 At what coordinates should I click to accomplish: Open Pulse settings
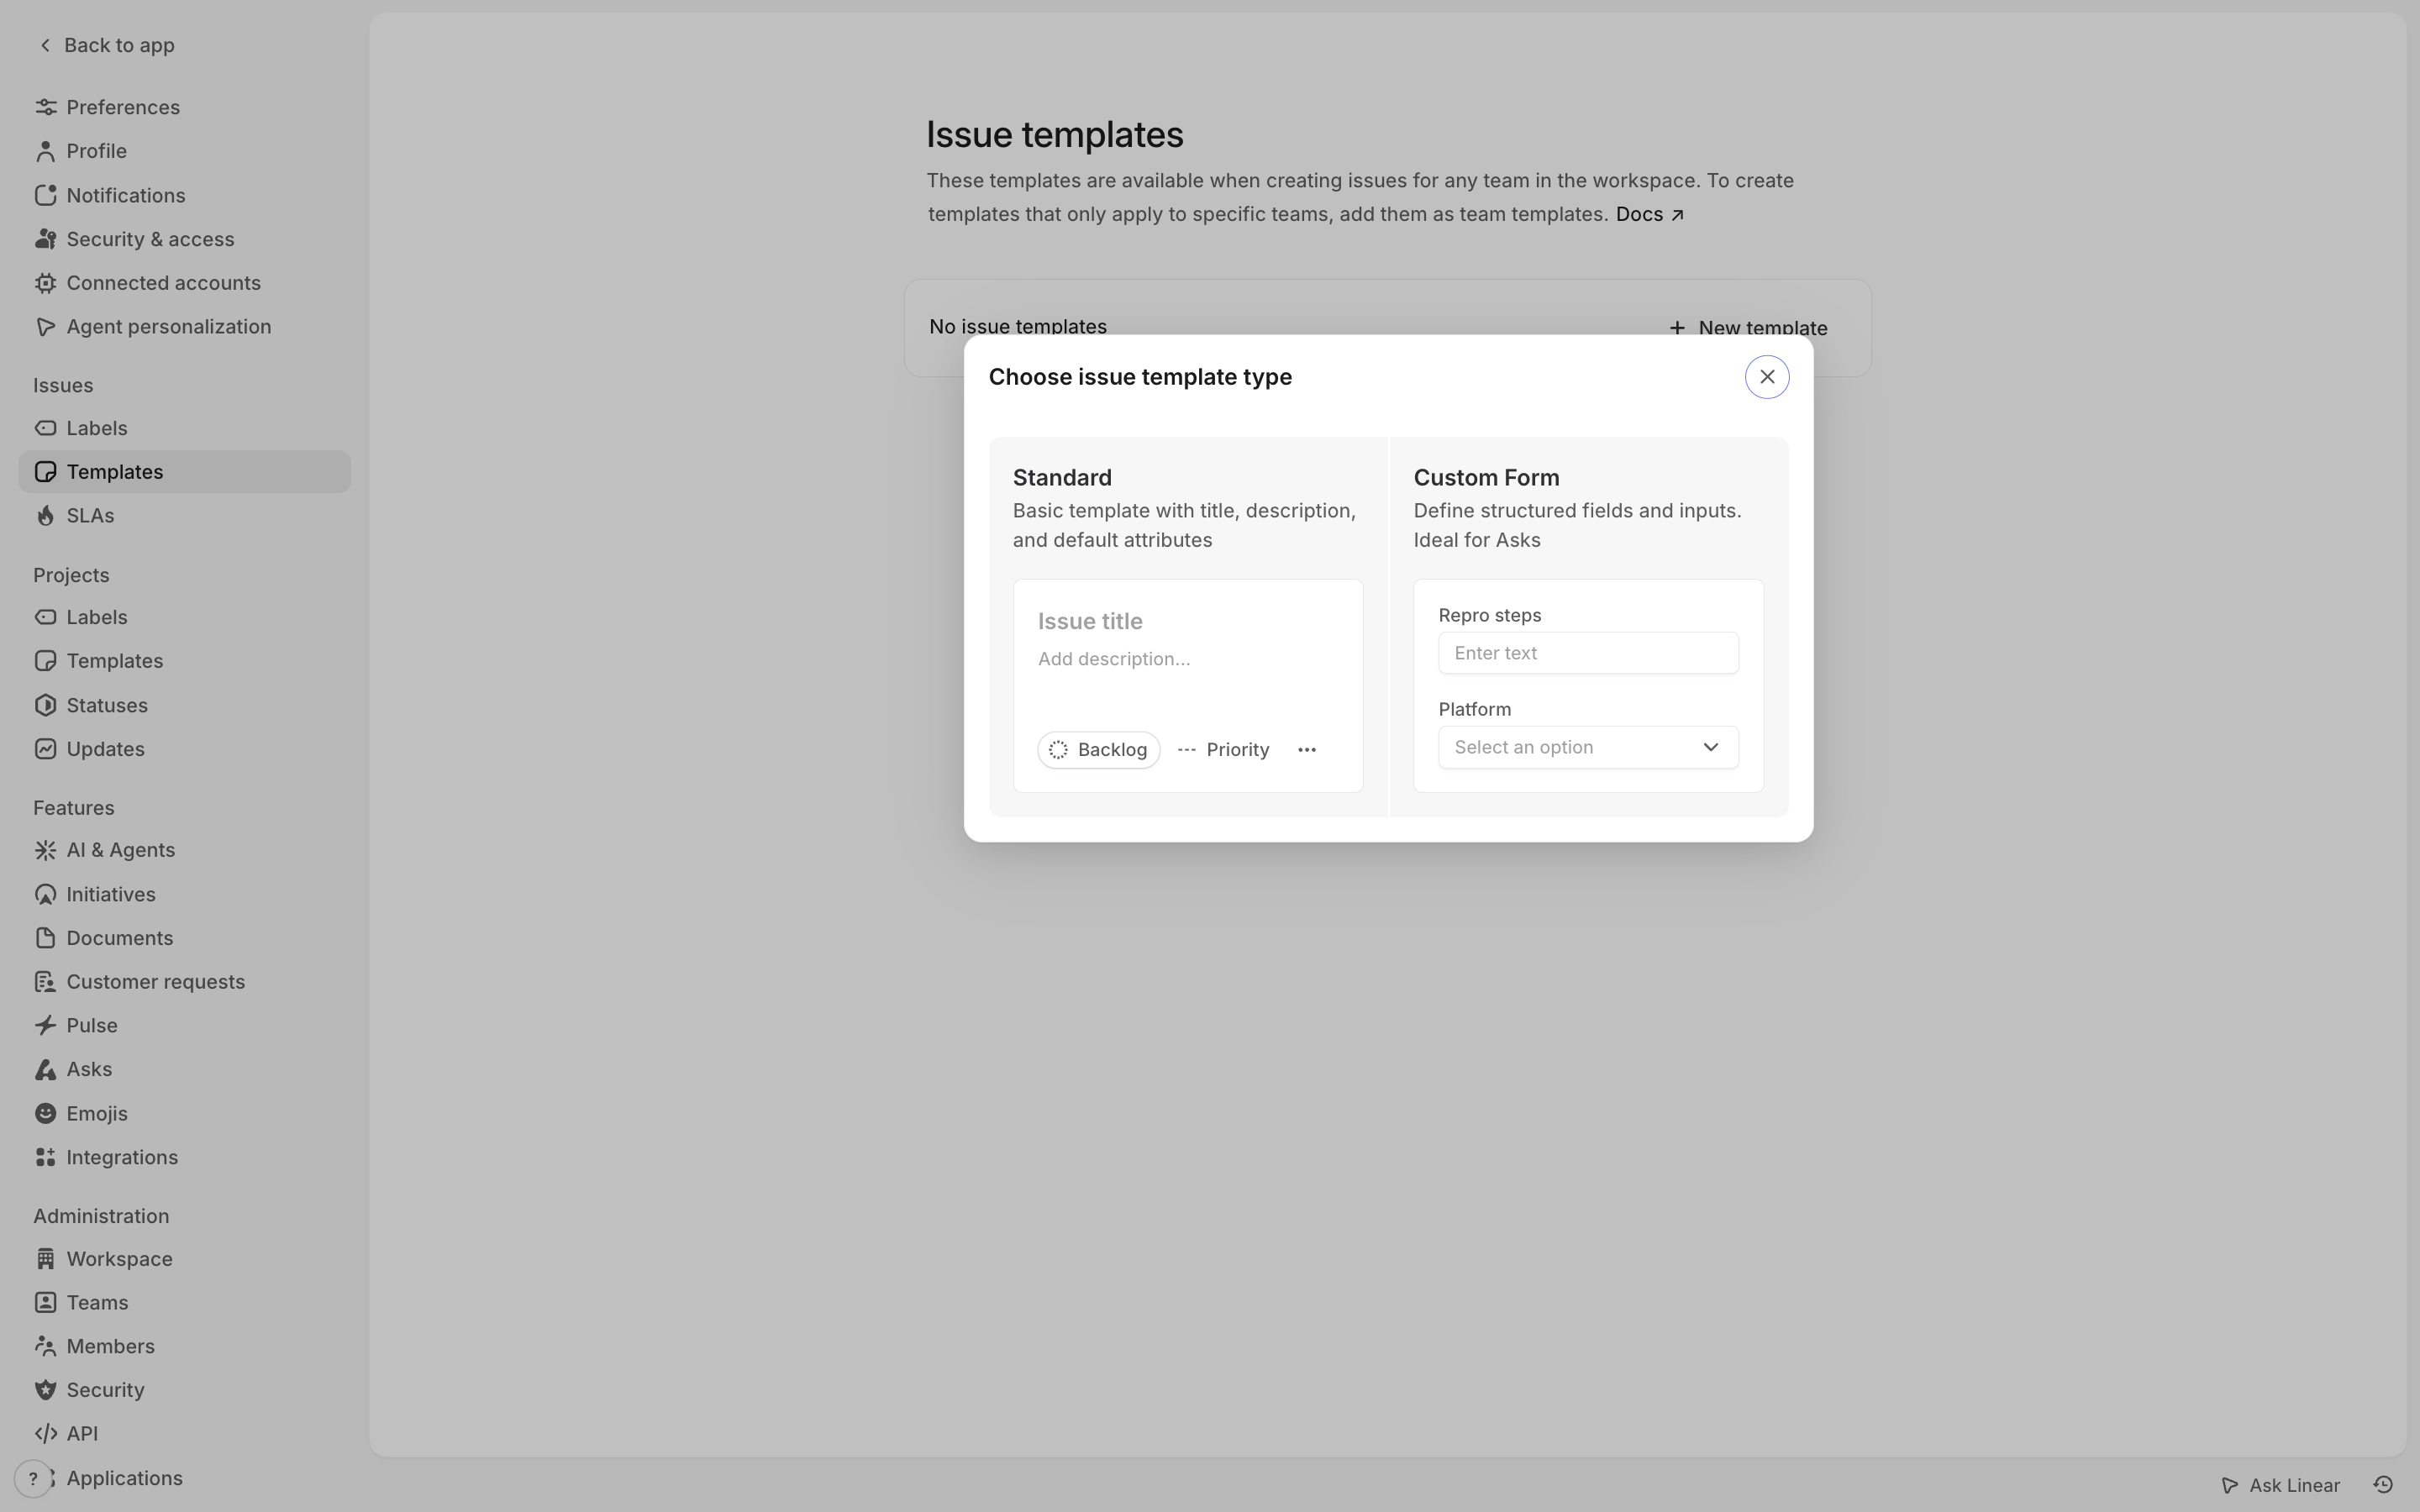(x=184, y=1026)
